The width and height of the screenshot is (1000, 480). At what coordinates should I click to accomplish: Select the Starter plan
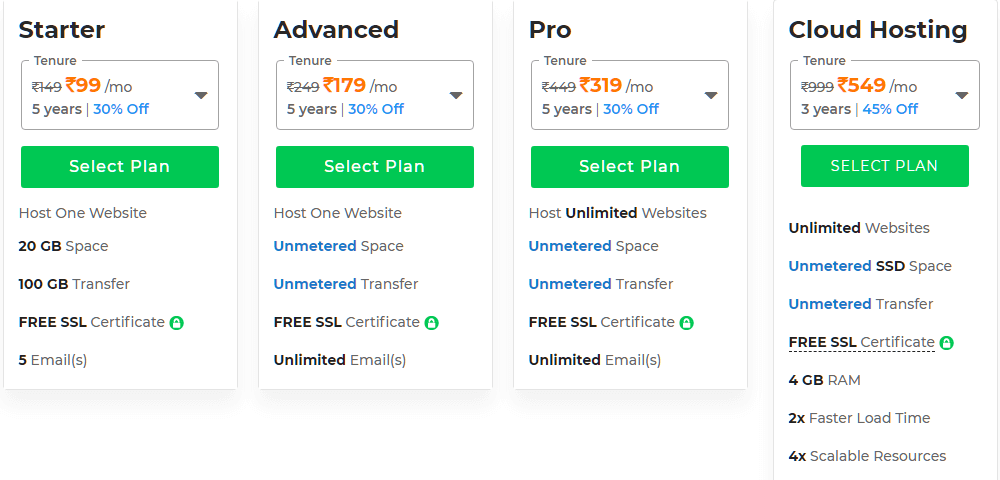click(120, 166)
